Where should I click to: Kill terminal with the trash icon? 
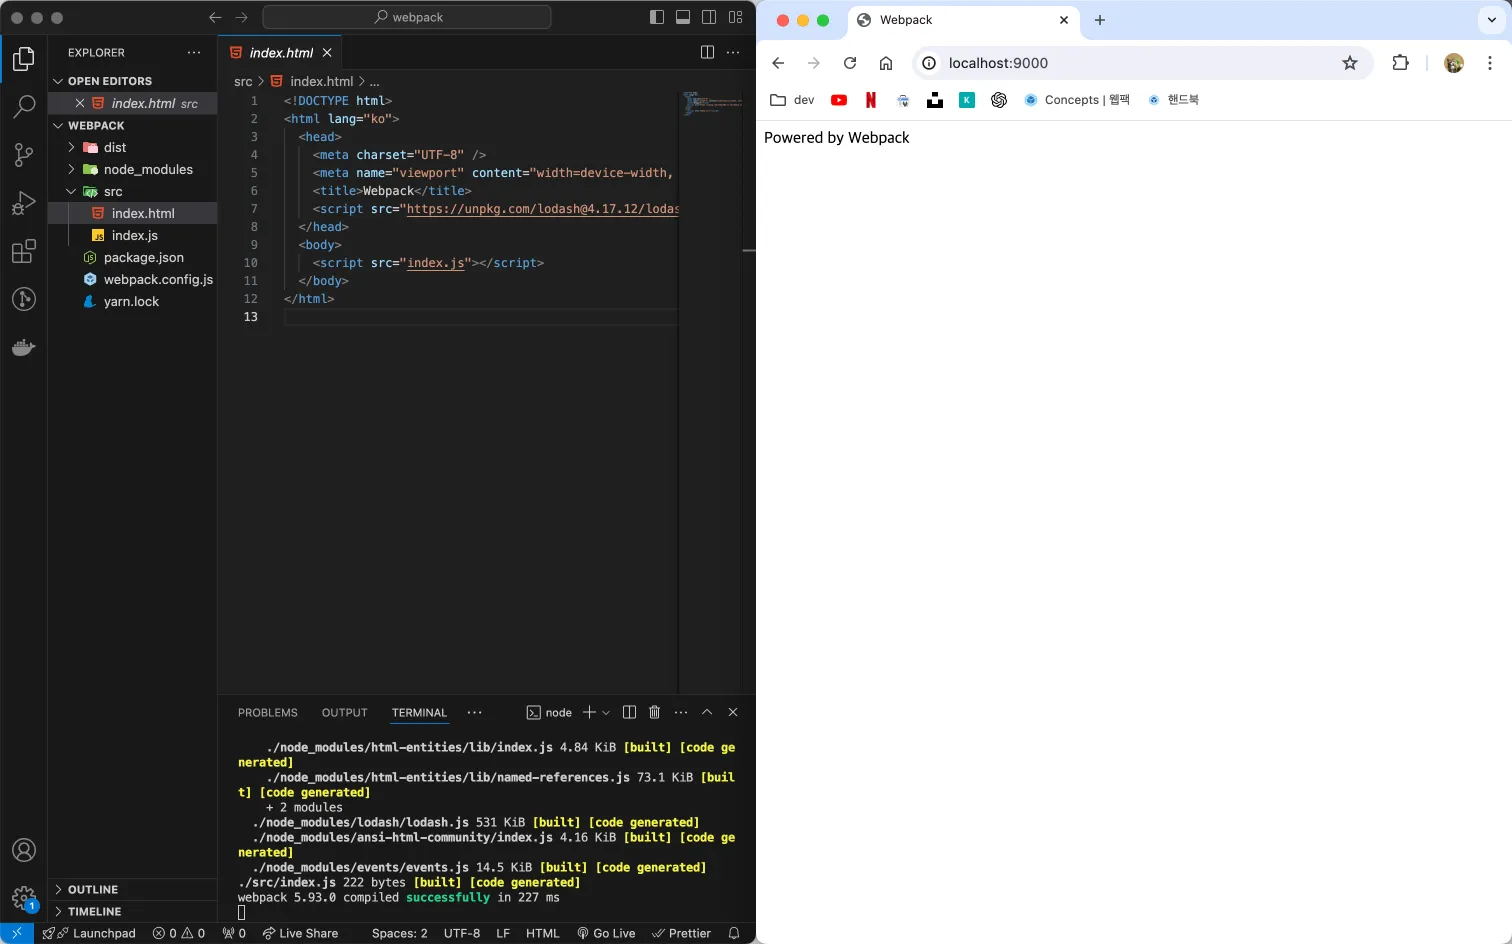coord(654,712)
